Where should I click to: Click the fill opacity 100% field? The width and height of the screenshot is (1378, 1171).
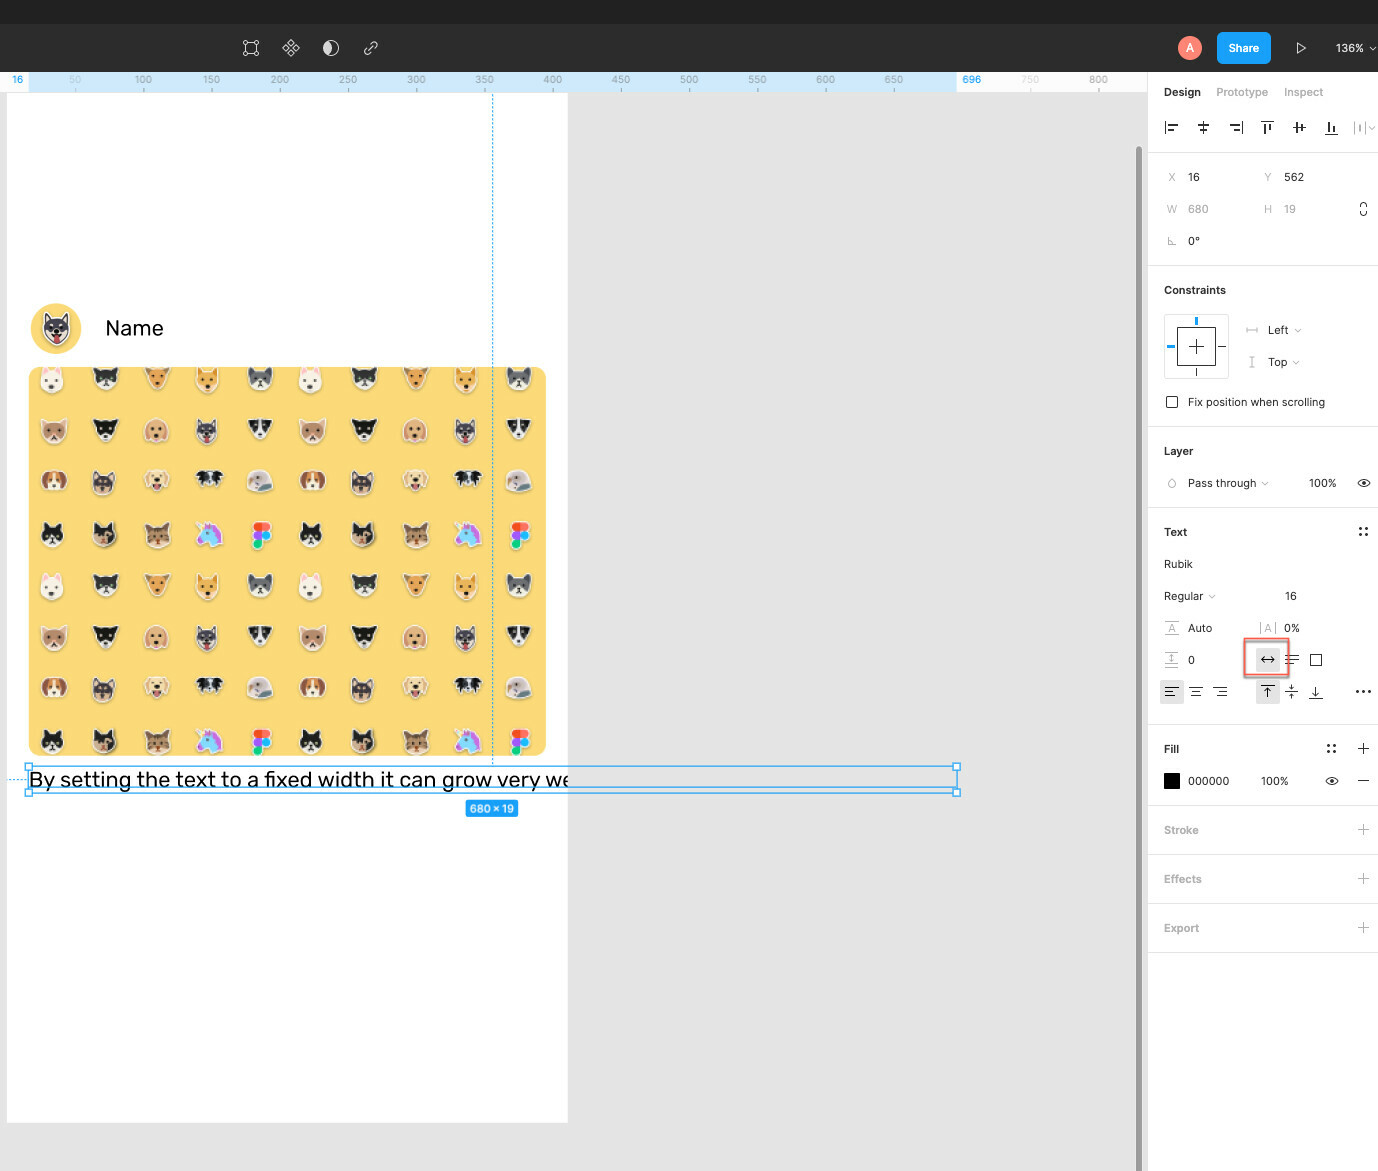(1274, 781)
